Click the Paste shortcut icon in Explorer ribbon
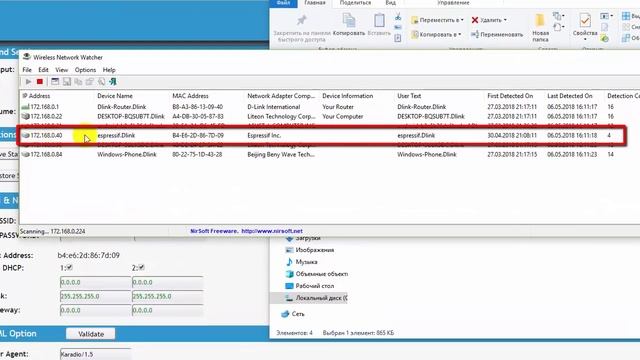640x360 pixels. click(x=398, y=38)
